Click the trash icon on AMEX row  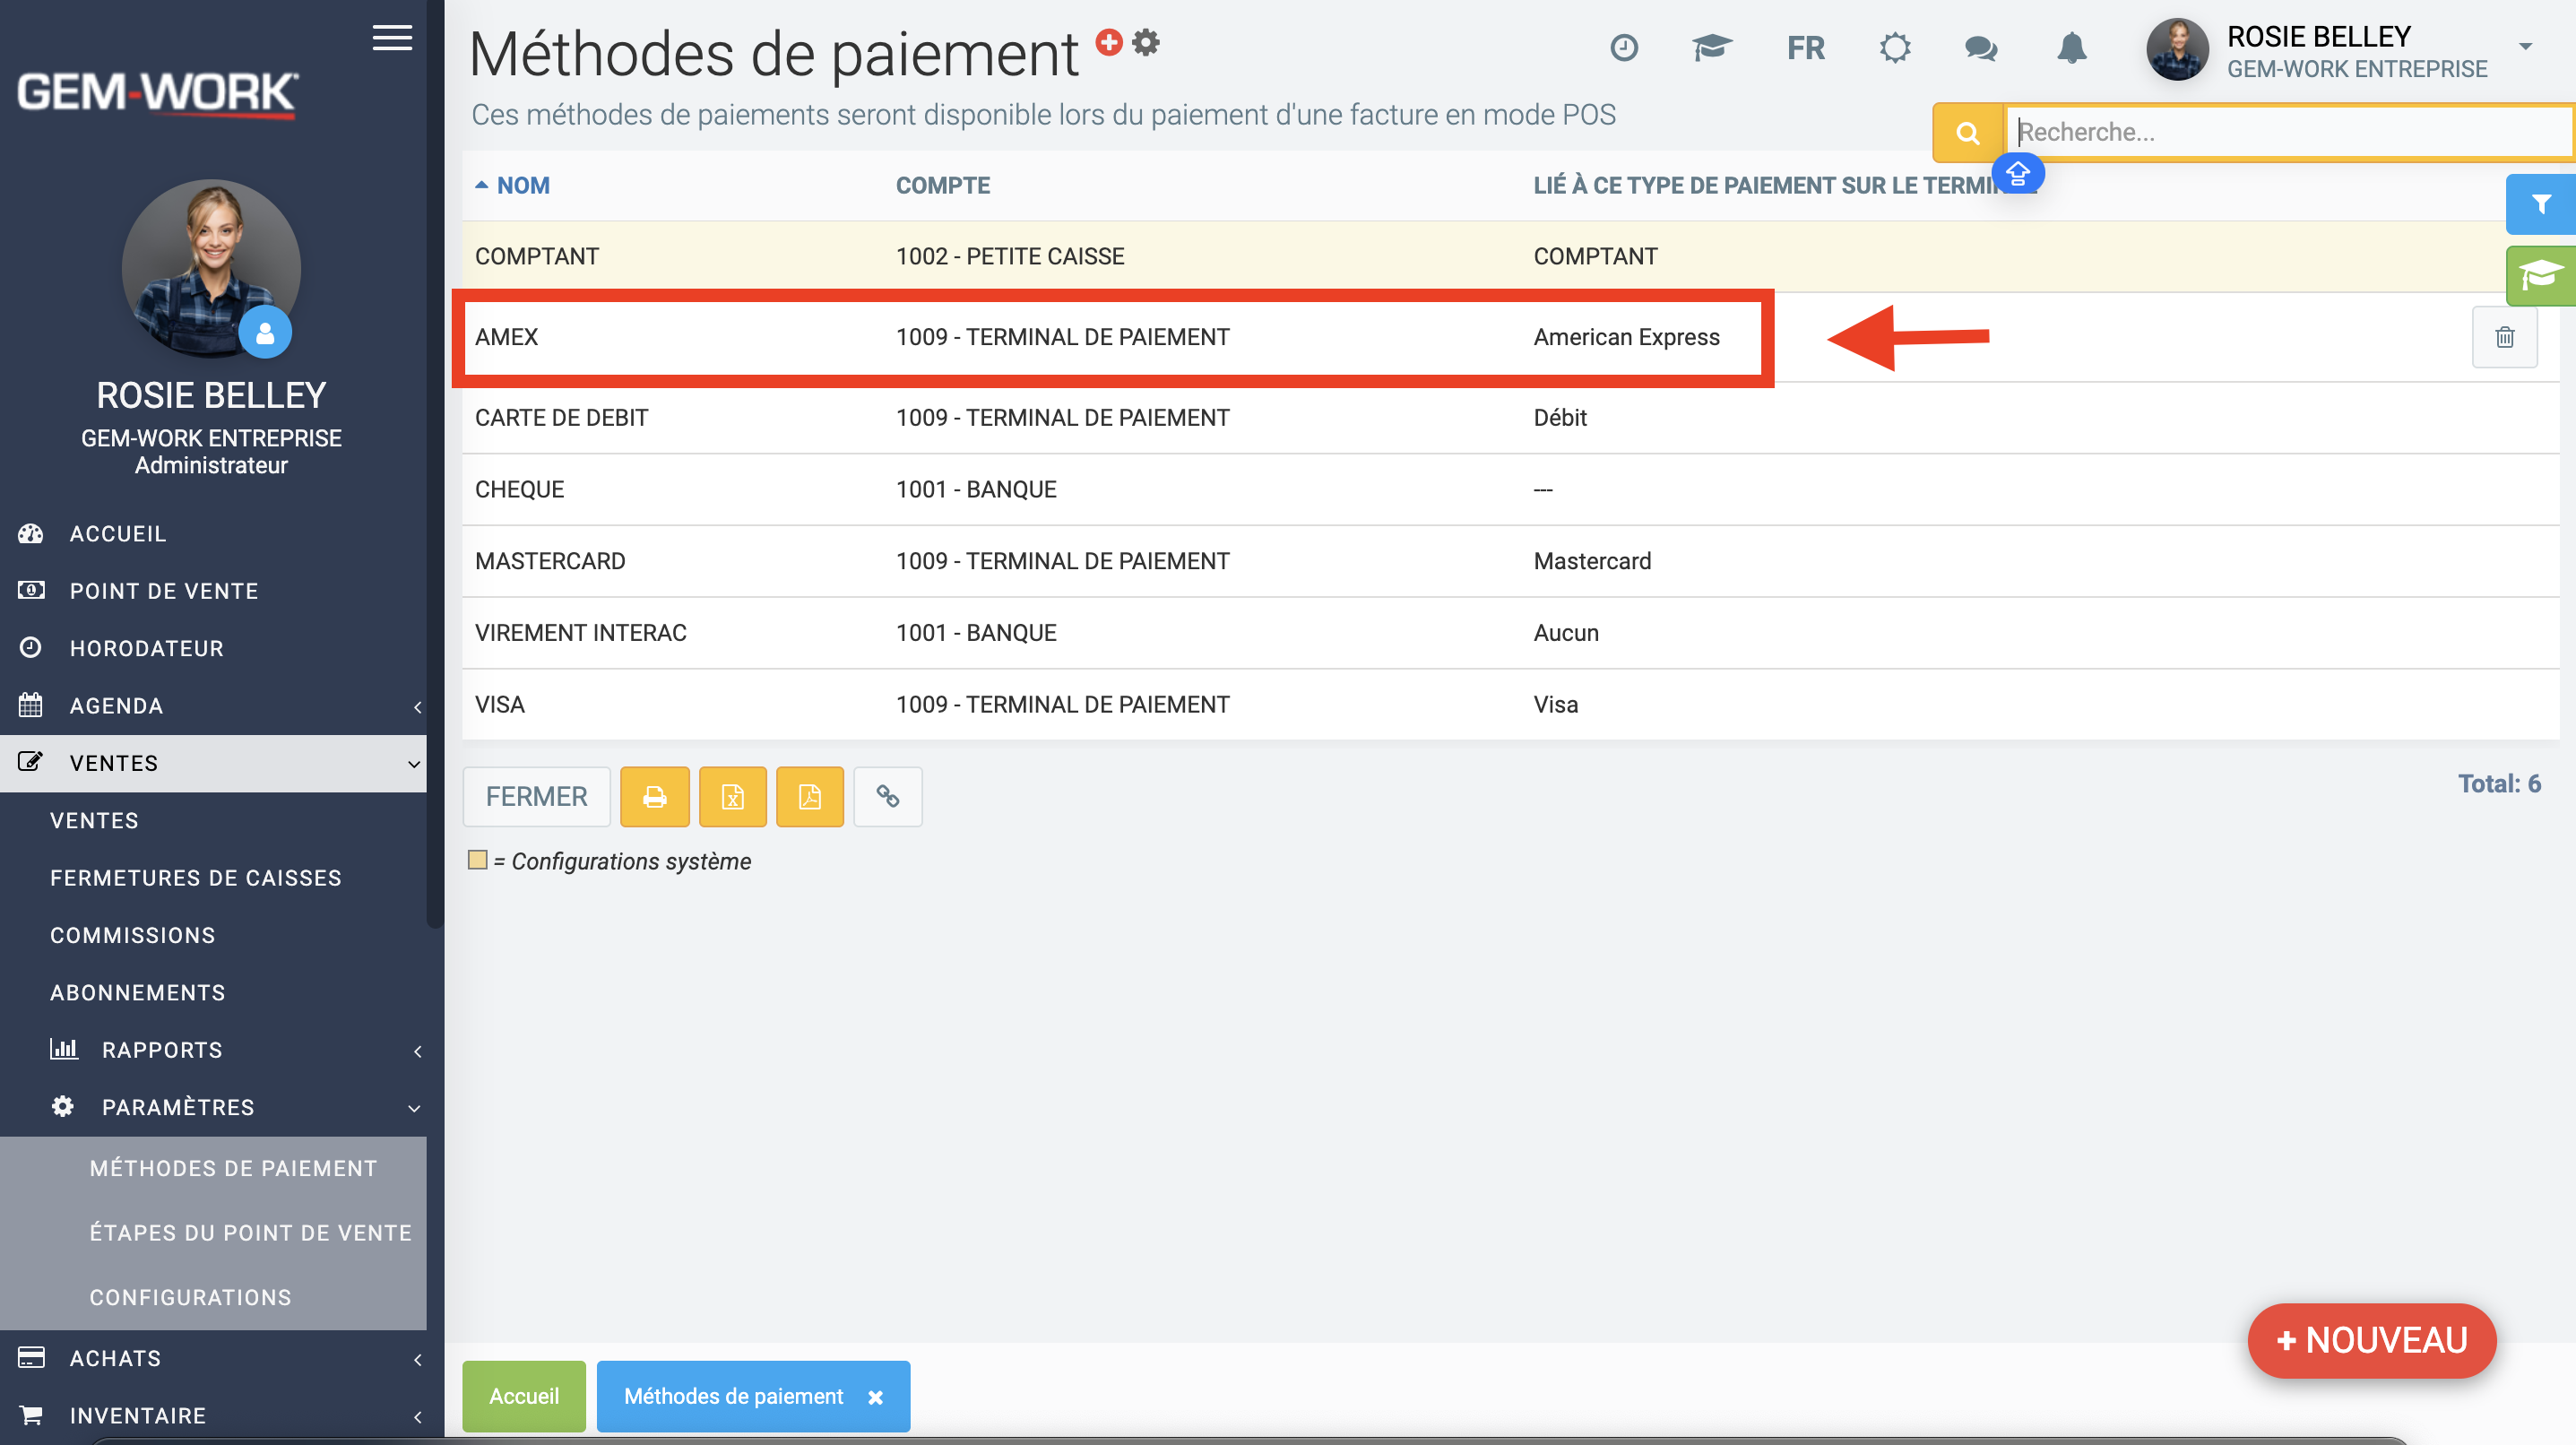pyautogui.click(x=2504, y=337)
